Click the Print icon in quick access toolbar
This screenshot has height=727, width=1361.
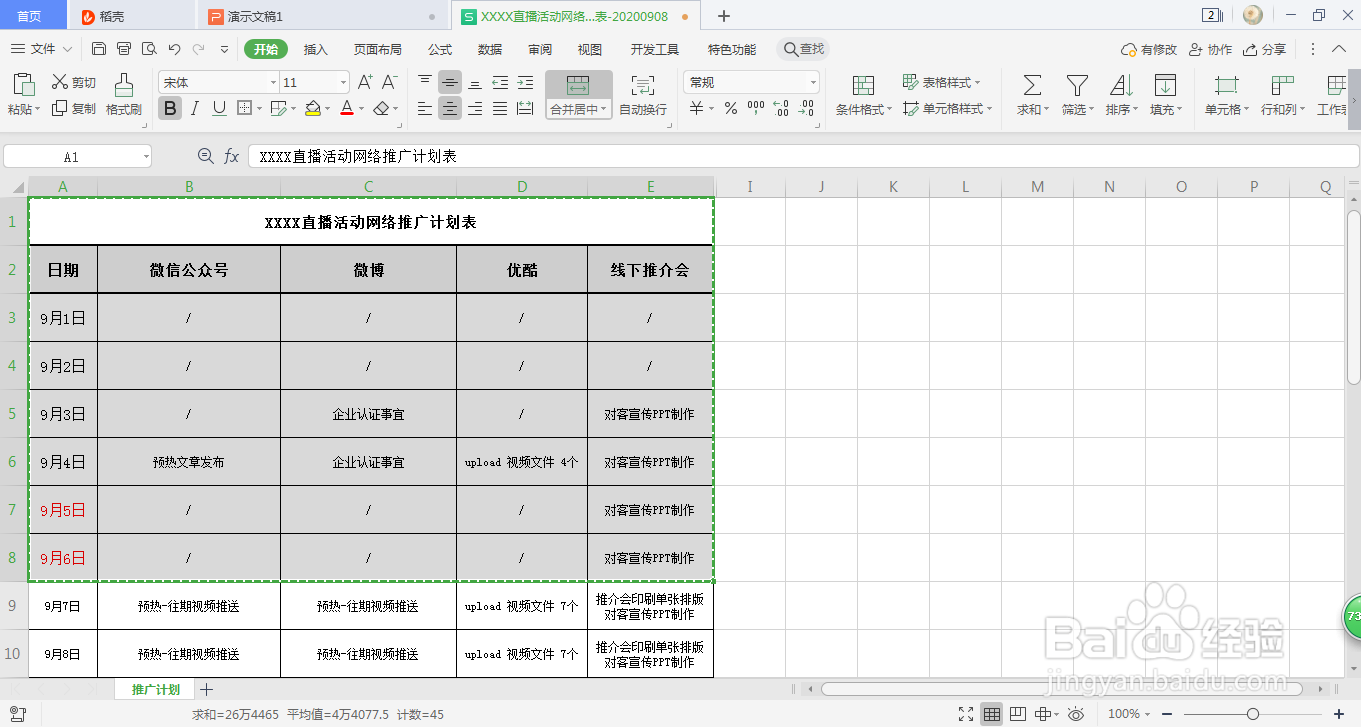click(124, 49)
